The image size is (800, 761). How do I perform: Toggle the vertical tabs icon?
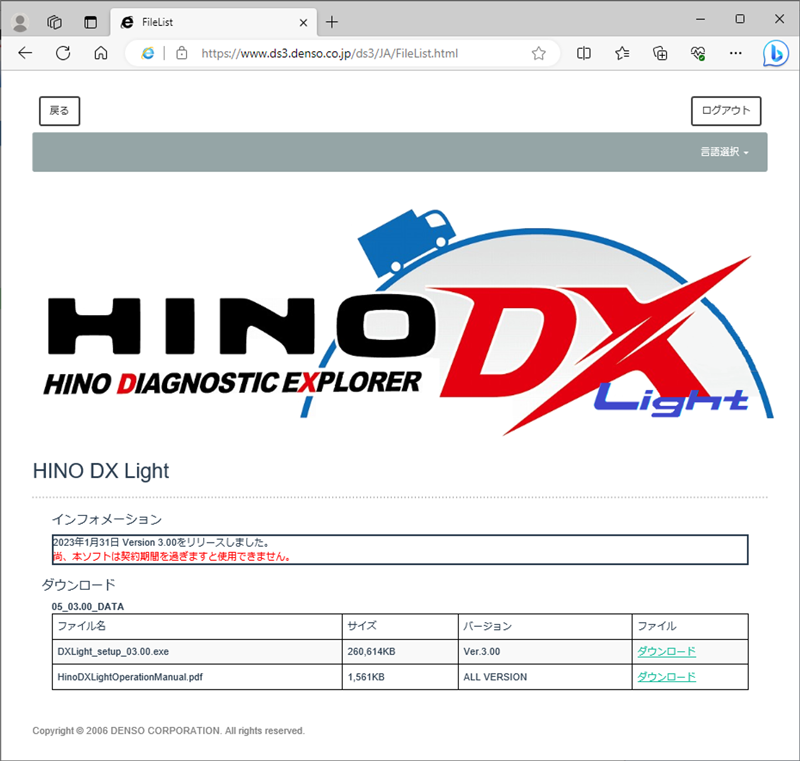pos(90,22)
